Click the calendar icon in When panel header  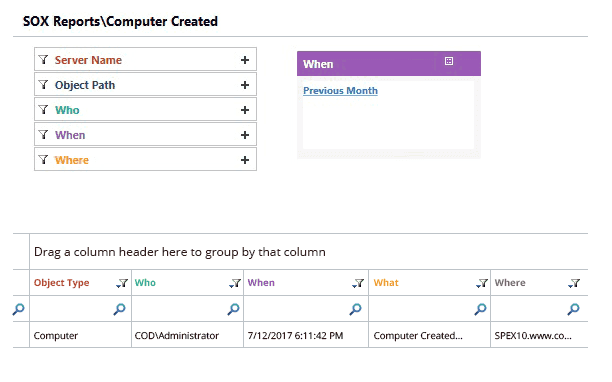pyautogui.click(x=449, y=61)
